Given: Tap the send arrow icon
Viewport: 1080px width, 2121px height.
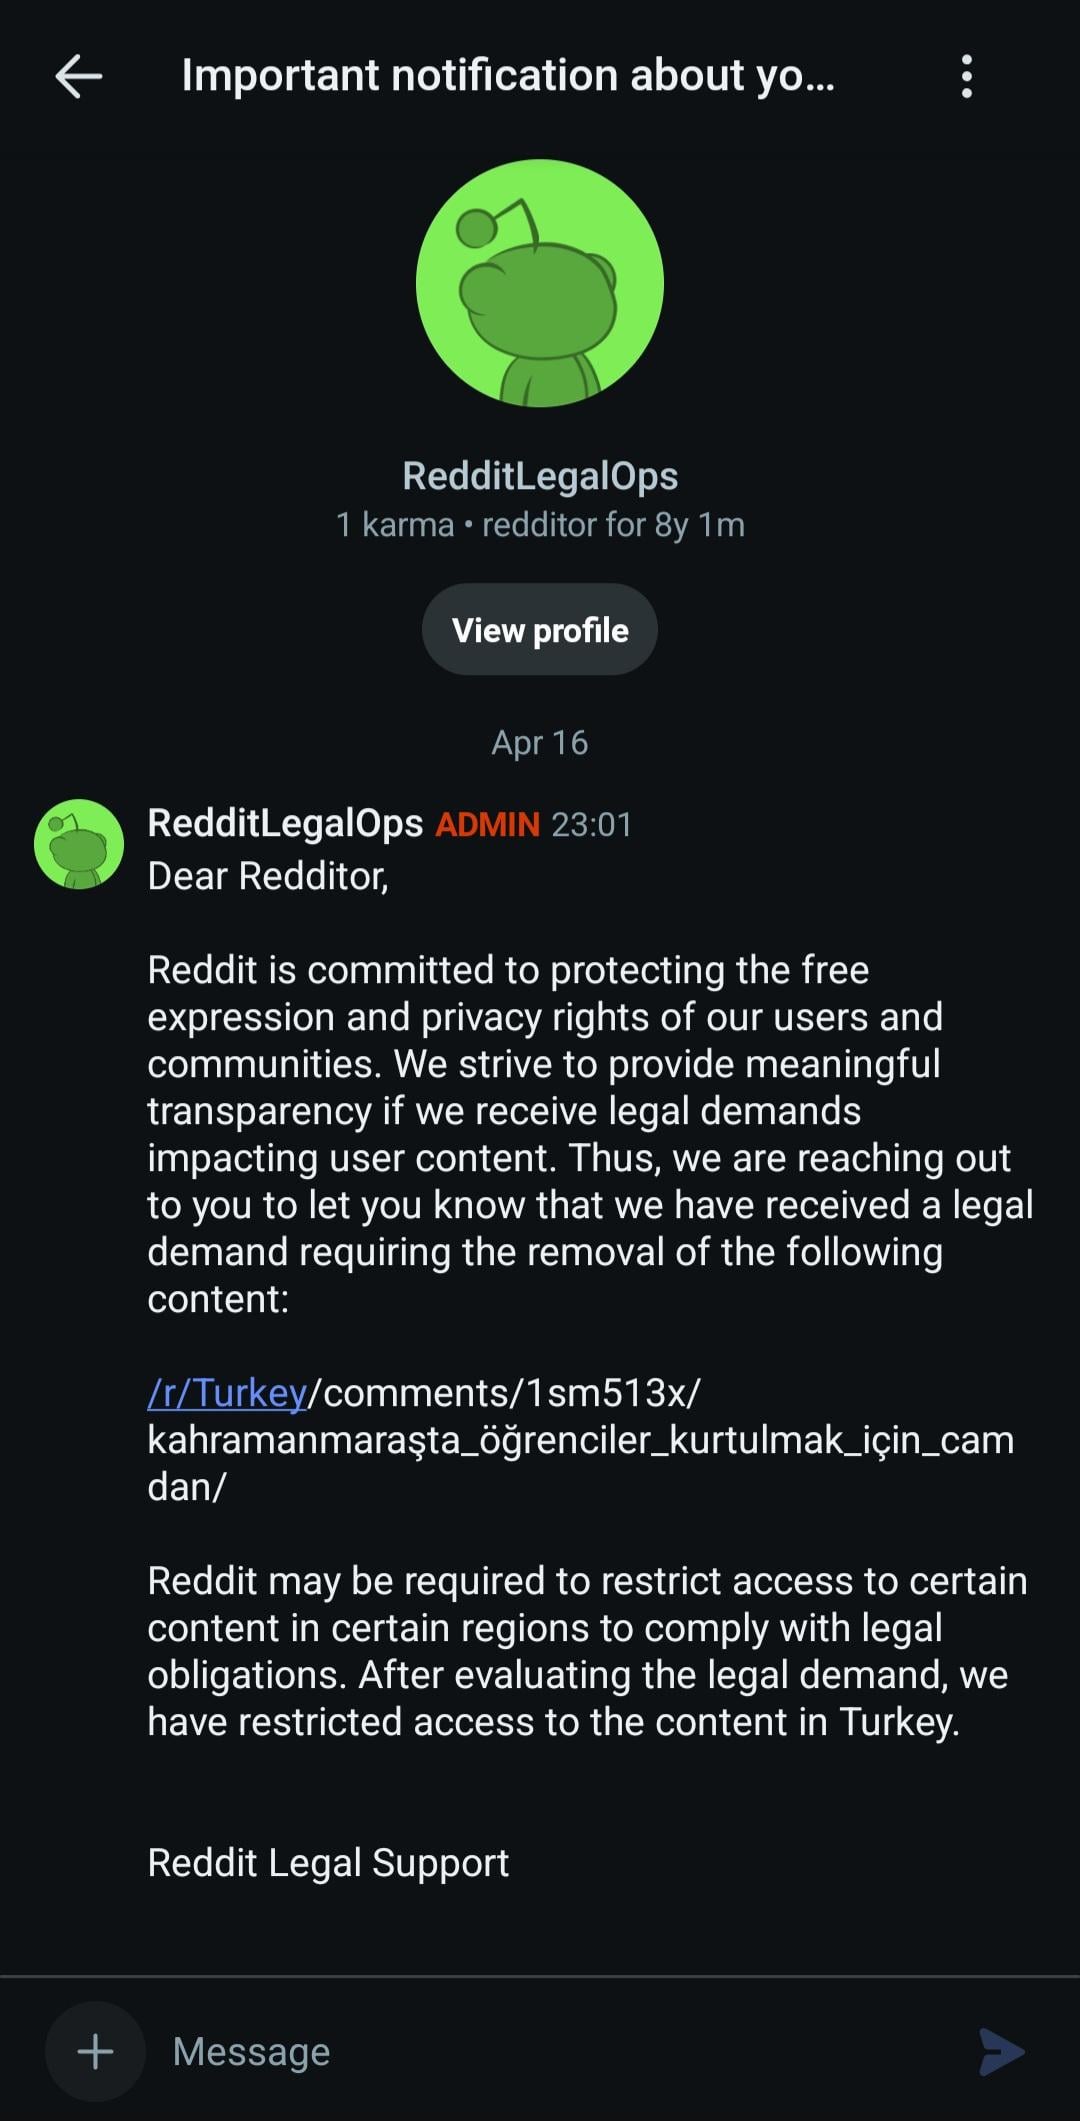Looking at the screenshot, I should (x=1001, y=2051).
